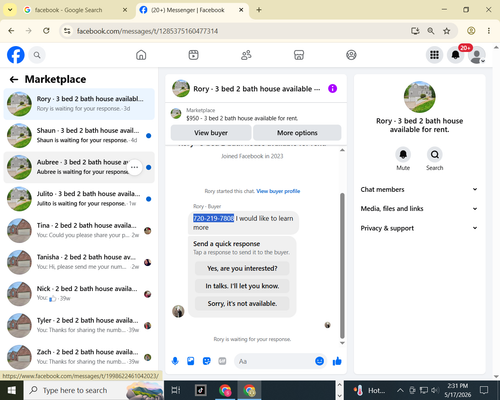Mute this conversation with the bell icon
500x400 pixels.
(403, 154)
